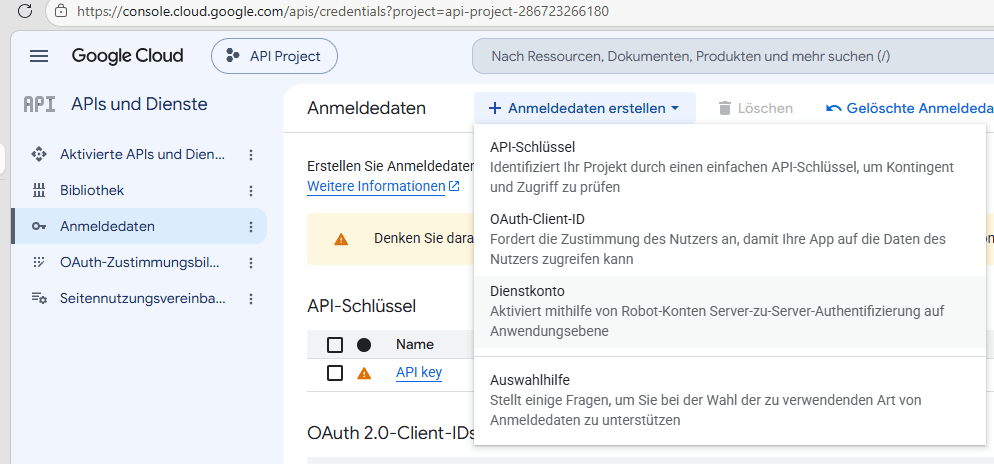Click the external link icon after Weitere Informationen
Image resolution: width=994 pixels, height=464 pixels.
click(454, 186)
